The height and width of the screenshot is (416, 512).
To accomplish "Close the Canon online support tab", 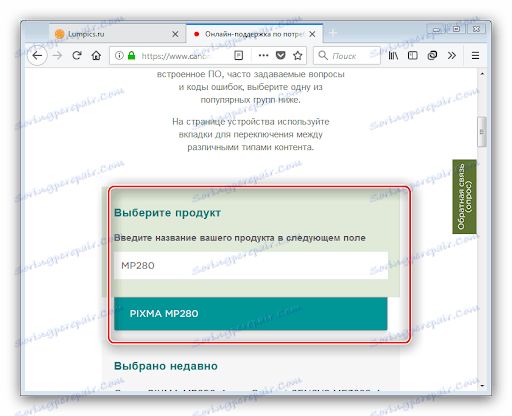I will (312, 34).
